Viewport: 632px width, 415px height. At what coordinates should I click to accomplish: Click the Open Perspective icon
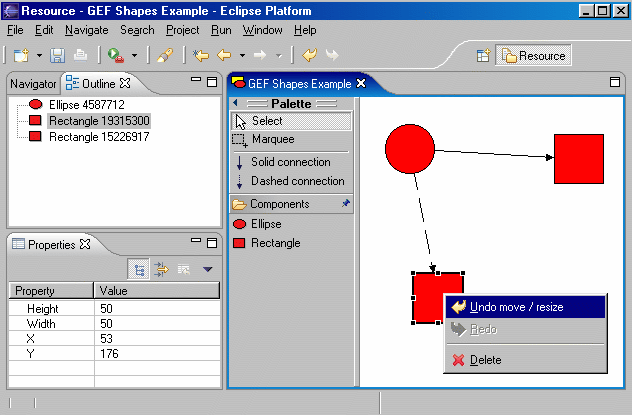point(483,56)
